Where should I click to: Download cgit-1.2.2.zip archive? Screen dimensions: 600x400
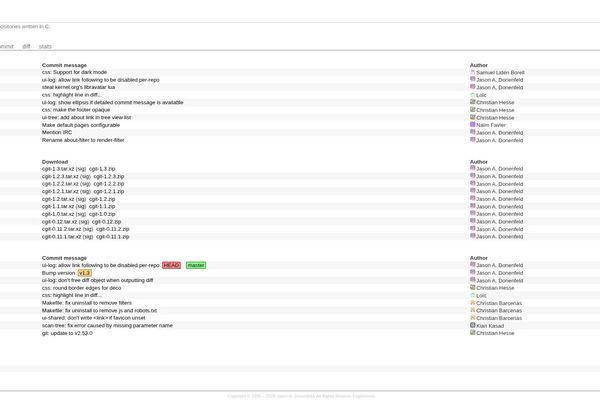point(109,184)
